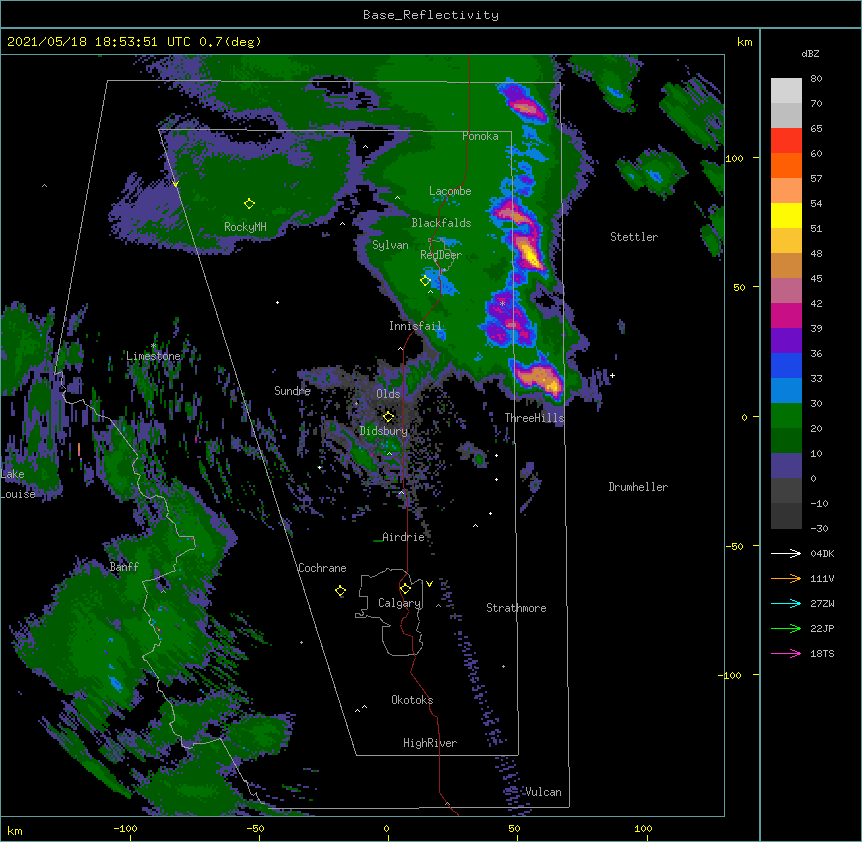Viewport: 862px width, 842px height.
Task: Click the 18TS legend label
Action: point(822,653)
